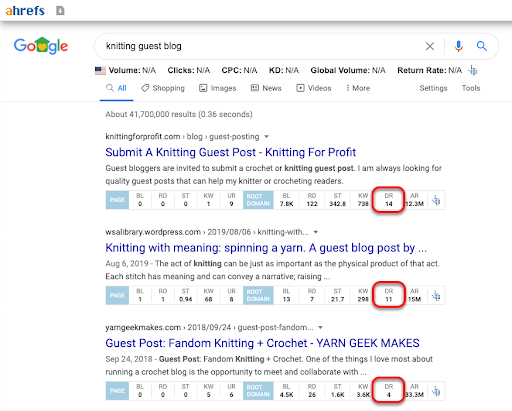This screenshot has height=411, width=512.
Task: Click PAGE label in yarngeekmakes metrics bar
Action: click(117, 391)
